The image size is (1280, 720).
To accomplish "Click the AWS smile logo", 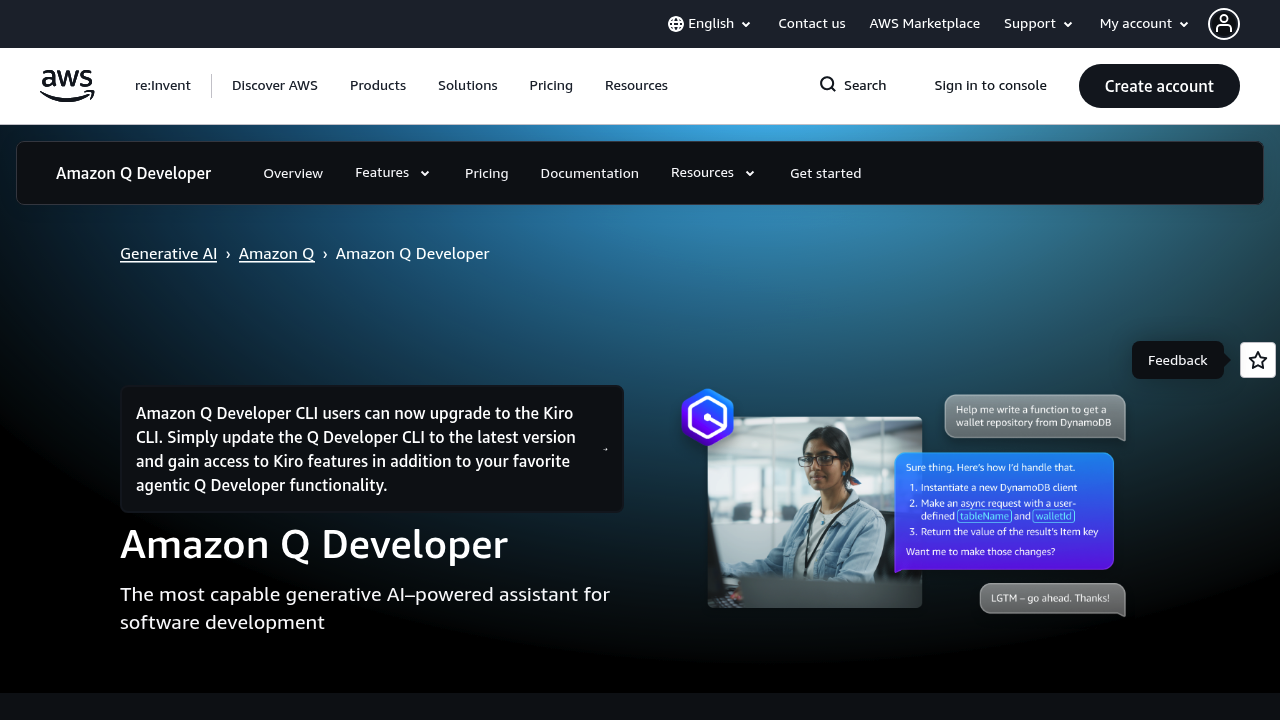I will click(x=67, y=86).
